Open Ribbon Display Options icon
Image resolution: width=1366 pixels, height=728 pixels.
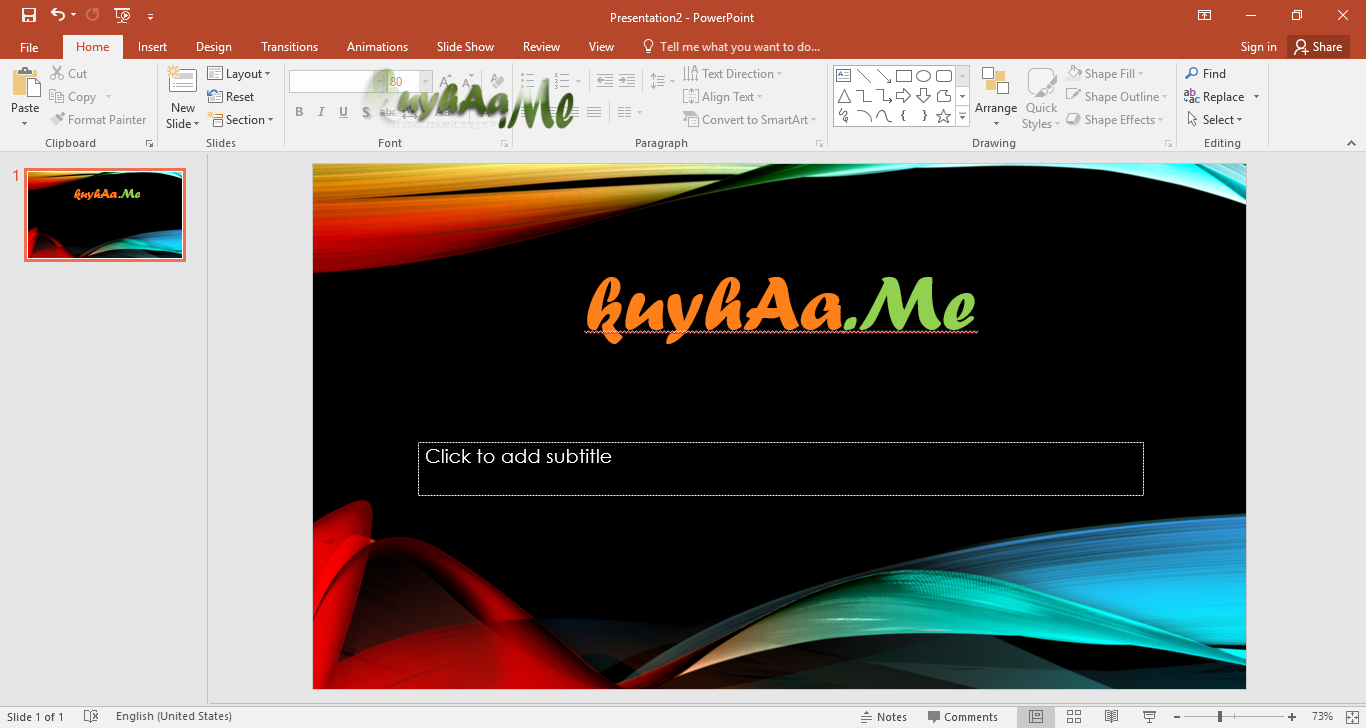coord(1205,15)
